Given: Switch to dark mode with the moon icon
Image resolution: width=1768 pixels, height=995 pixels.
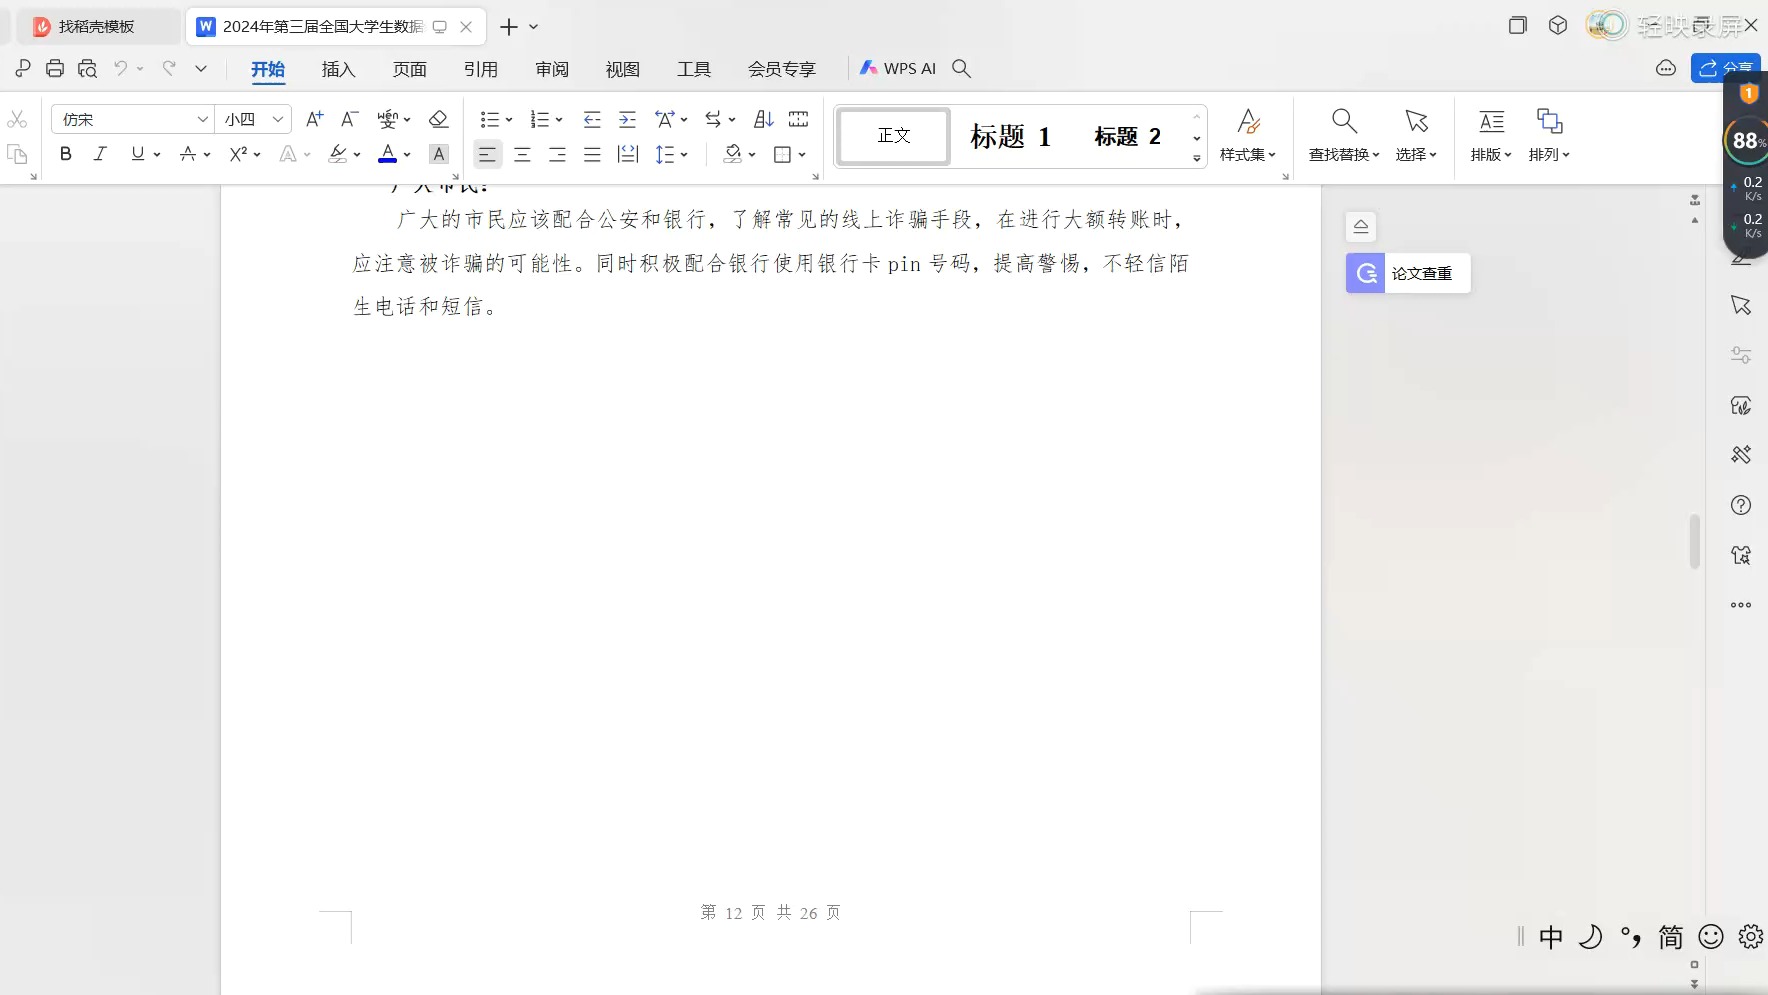Looking at the screenshot, I should coord(1592,937).
